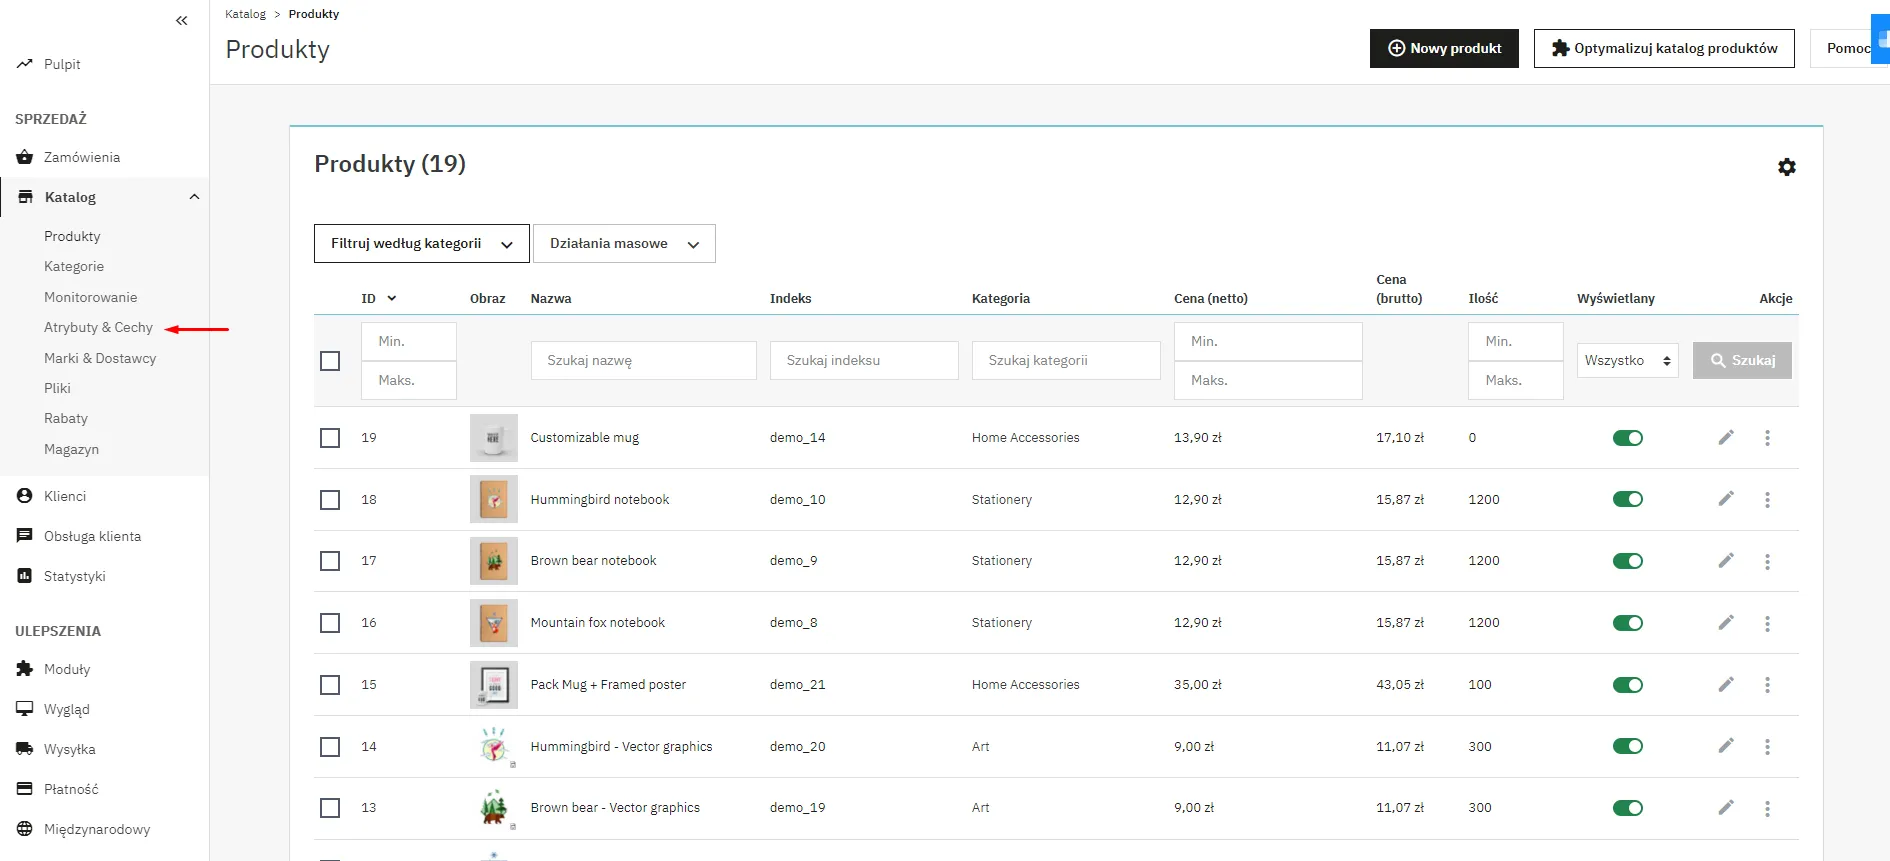Open Atrybuty & Cechy in Katalog menu
The width and height of the screenshot is (1890, 861).
click(x=98, y=327)
